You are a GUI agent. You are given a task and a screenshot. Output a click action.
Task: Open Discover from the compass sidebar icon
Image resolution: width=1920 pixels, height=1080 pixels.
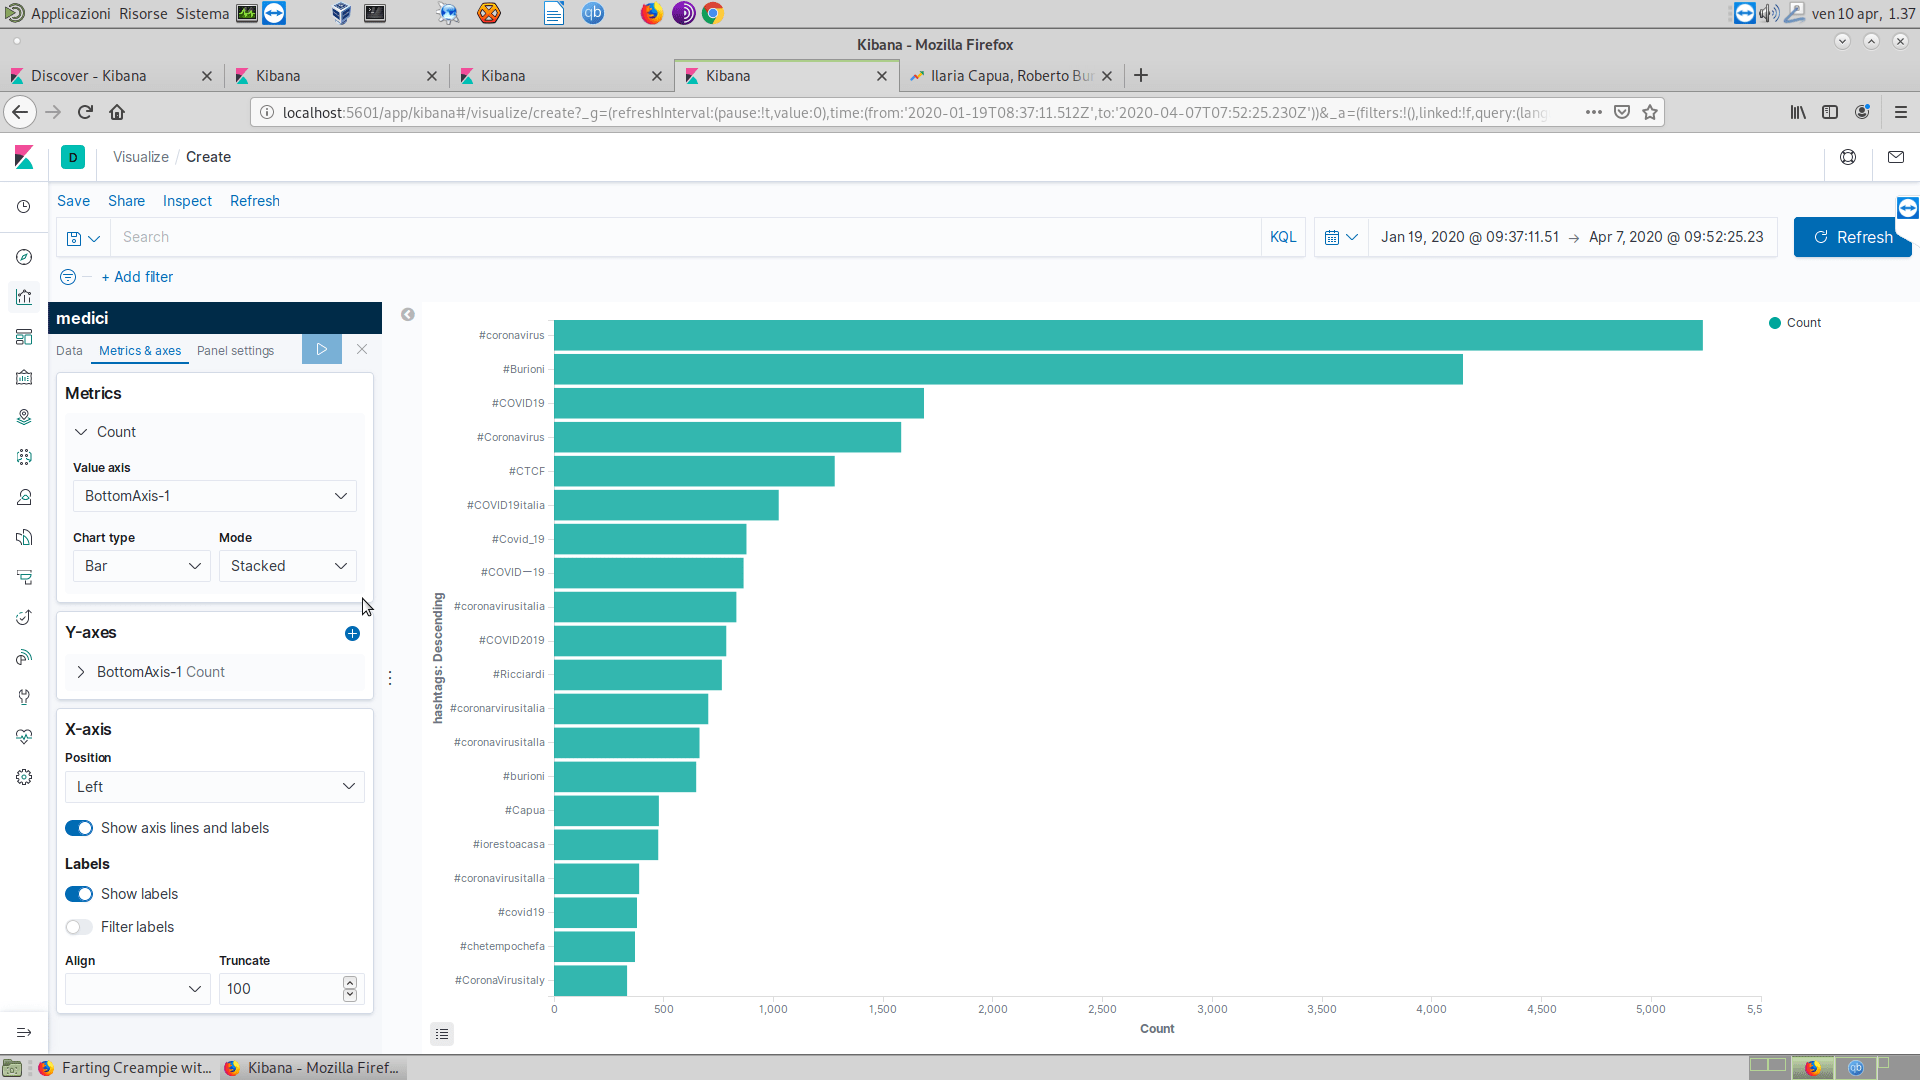point(24,257)
